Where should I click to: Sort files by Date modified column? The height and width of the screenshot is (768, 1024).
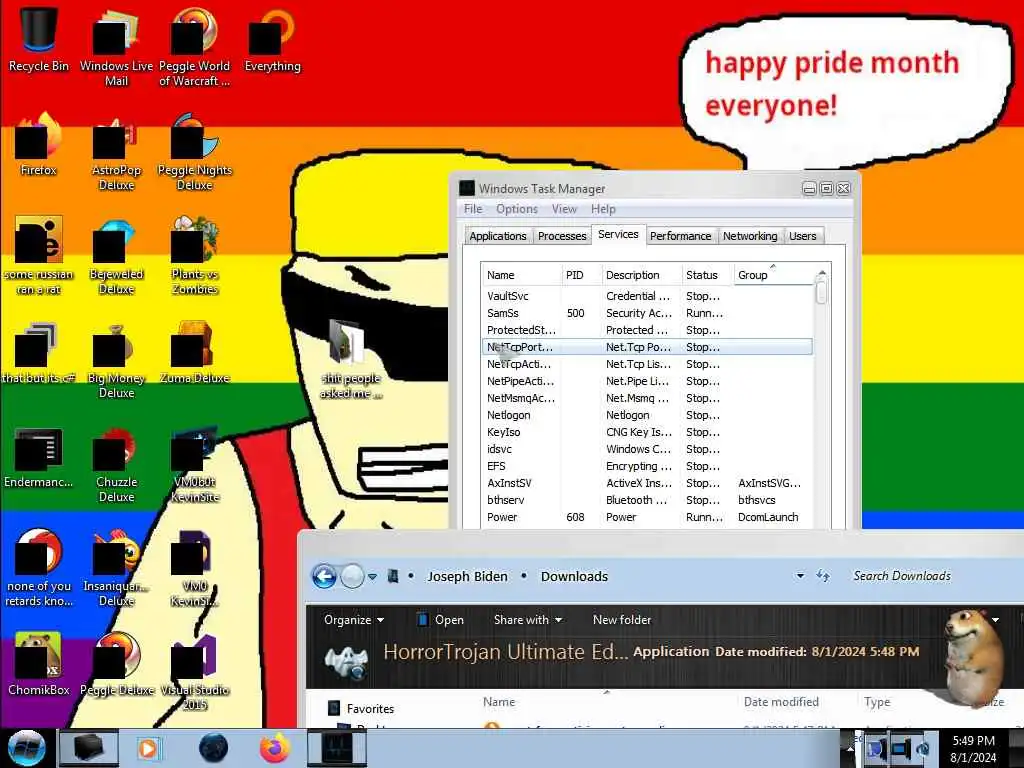pyautogui.click(x=781, y=701)
